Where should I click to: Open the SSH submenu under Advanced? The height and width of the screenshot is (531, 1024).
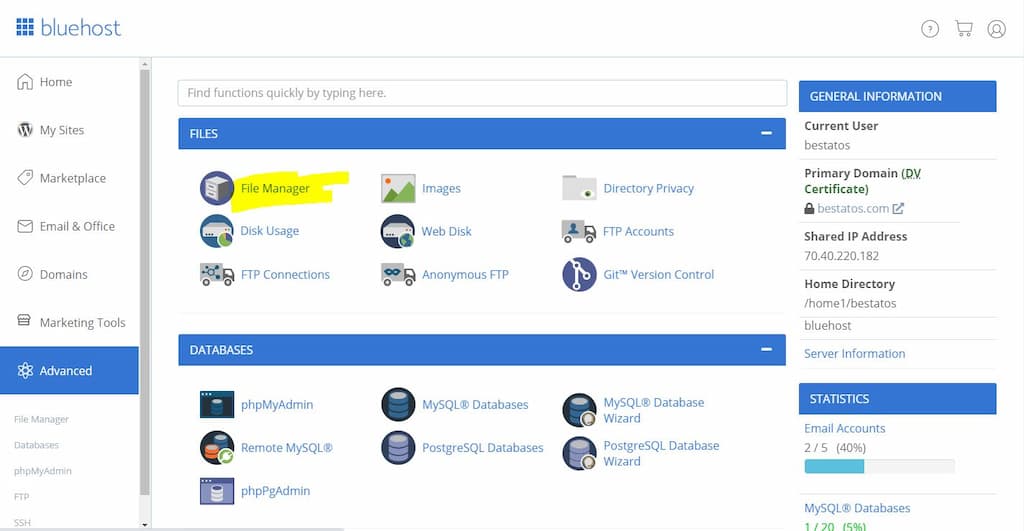[x=22, y=523]
